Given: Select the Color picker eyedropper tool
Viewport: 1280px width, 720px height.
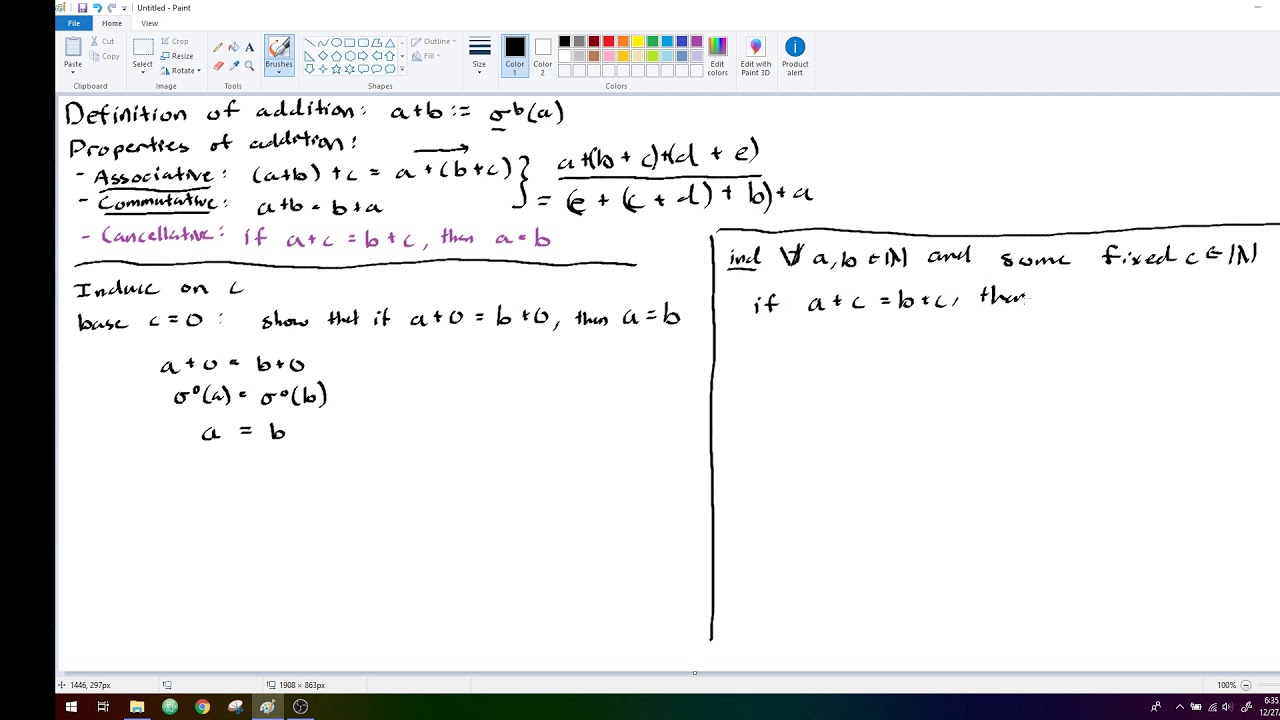Looking at the screenshot, I should click(234, 66).
